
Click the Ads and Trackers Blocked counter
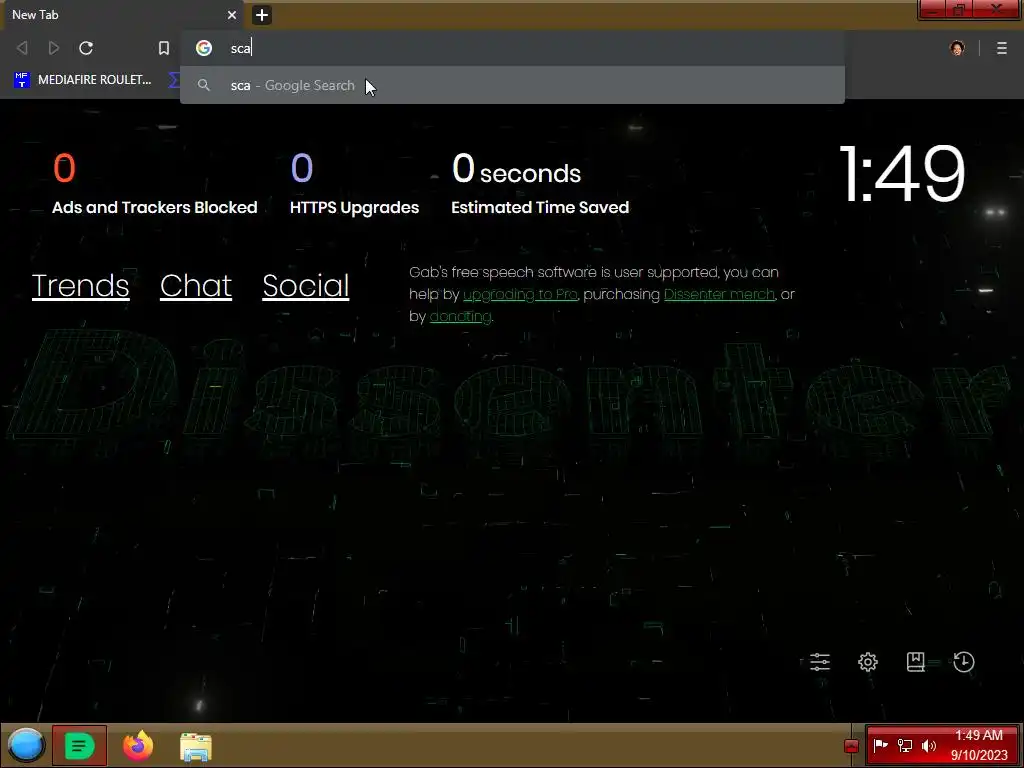154,184
